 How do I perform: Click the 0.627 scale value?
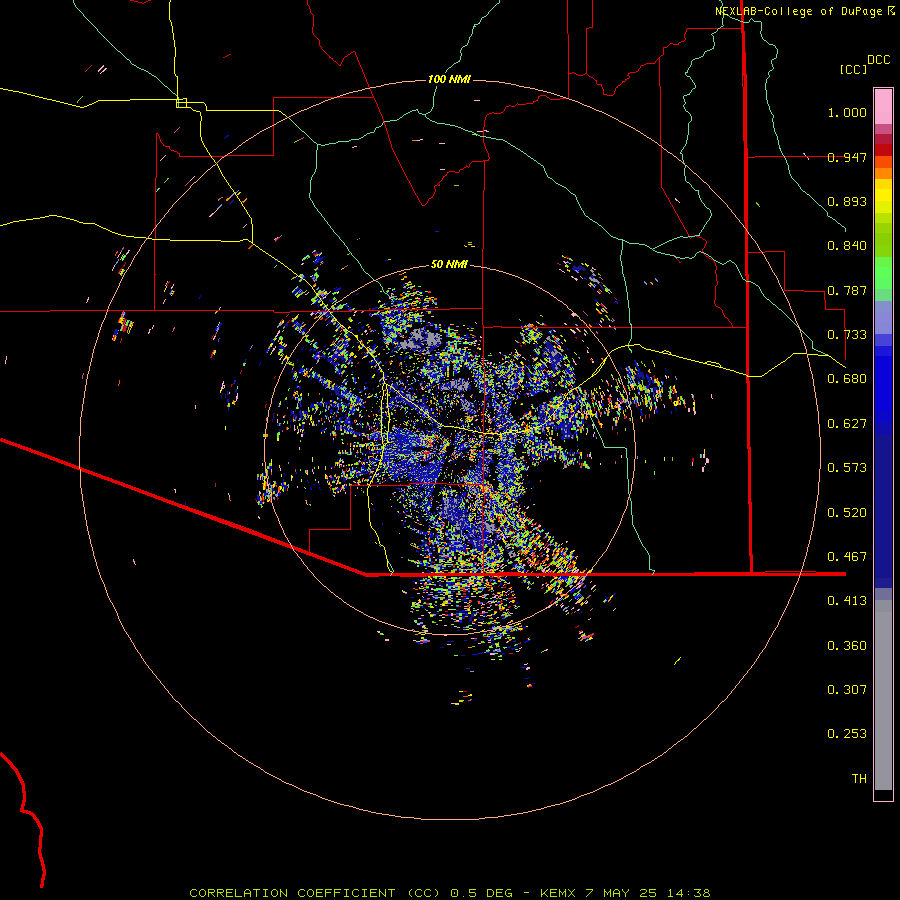847,424
